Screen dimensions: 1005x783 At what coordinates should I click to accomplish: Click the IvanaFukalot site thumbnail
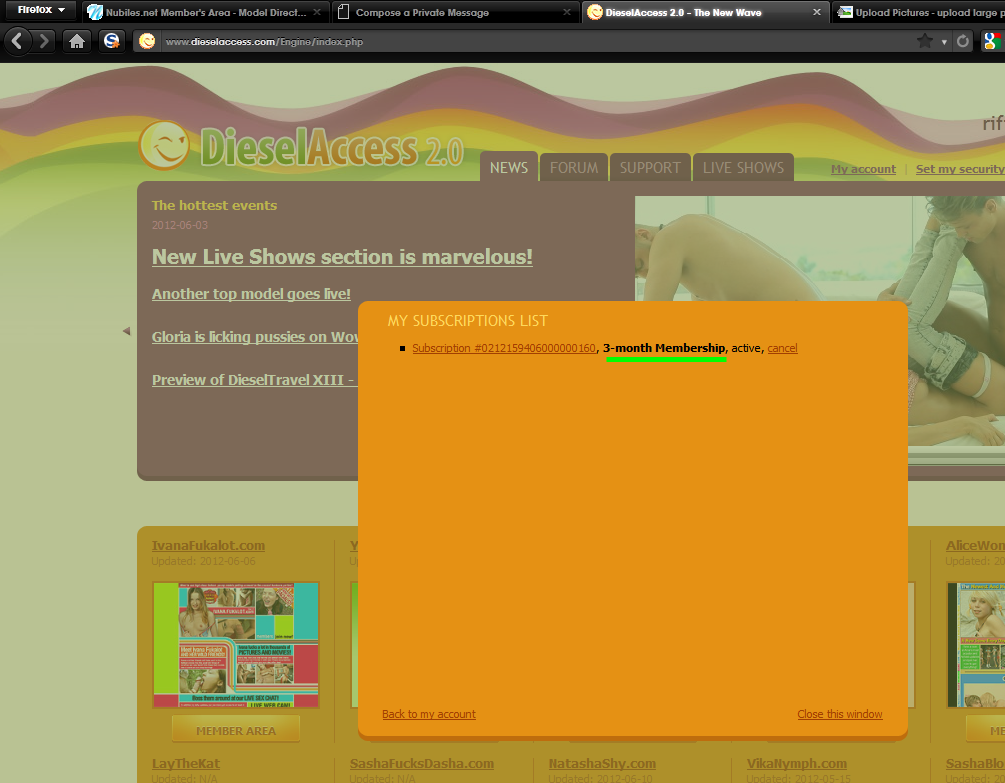click(236, 645)
